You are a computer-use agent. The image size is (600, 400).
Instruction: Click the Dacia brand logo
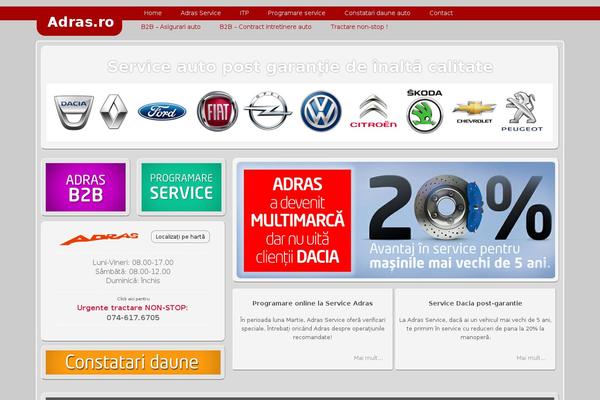click(73, 112)
